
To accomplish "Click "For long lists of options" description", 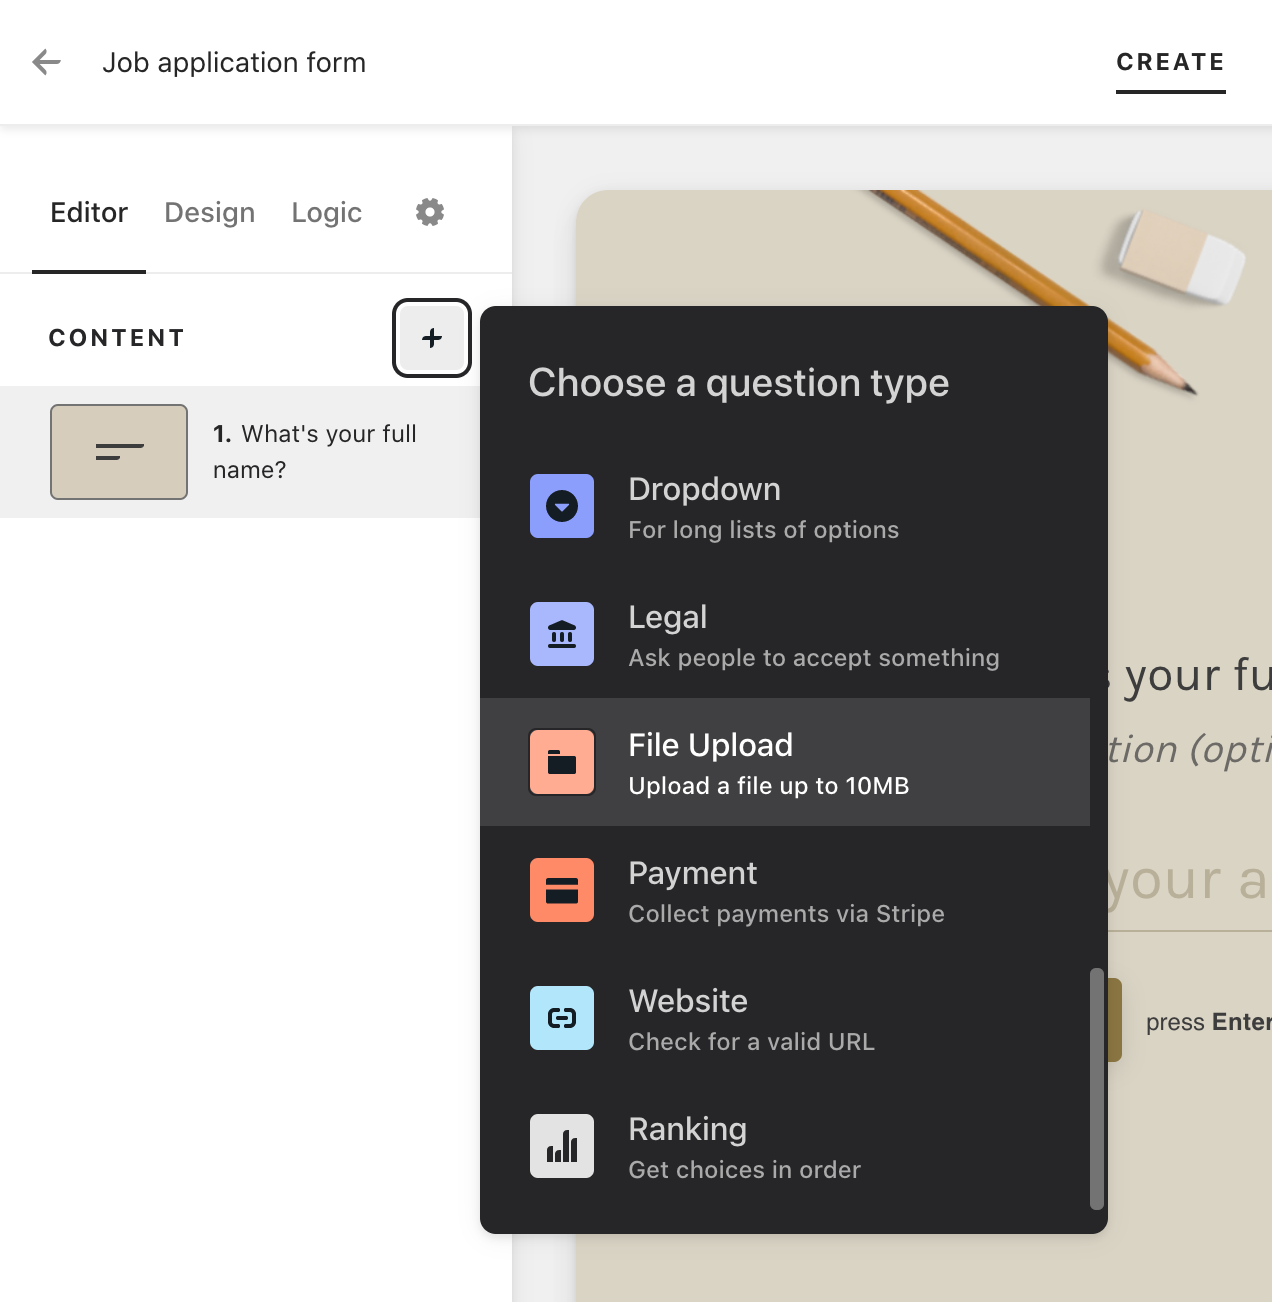I will coord(763,530).
